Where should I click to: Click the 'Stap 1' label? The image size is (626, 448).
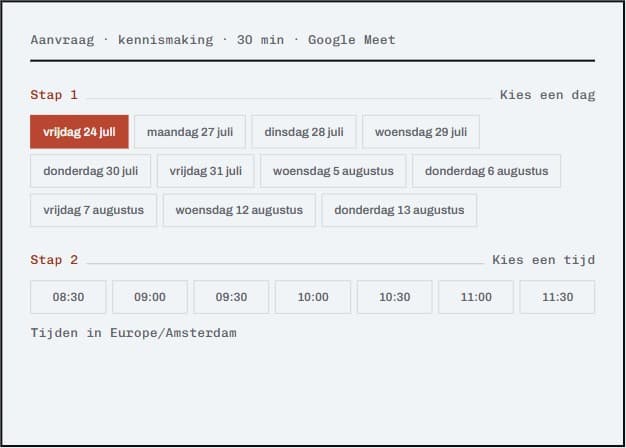coord(54,95)
